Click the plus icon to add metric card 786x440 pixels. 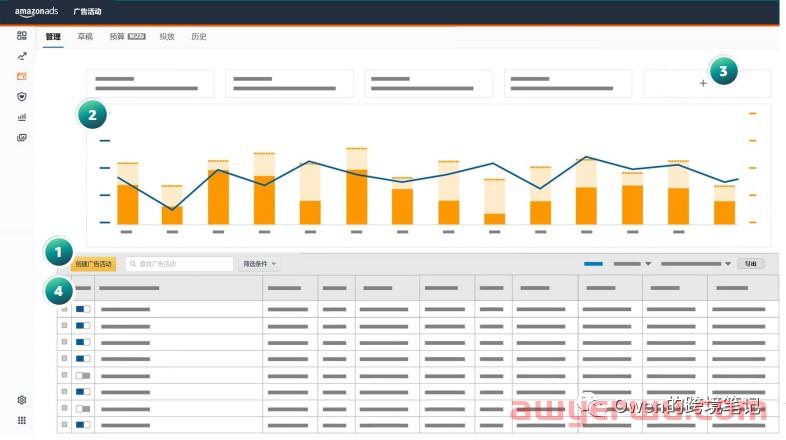(703, 84)
